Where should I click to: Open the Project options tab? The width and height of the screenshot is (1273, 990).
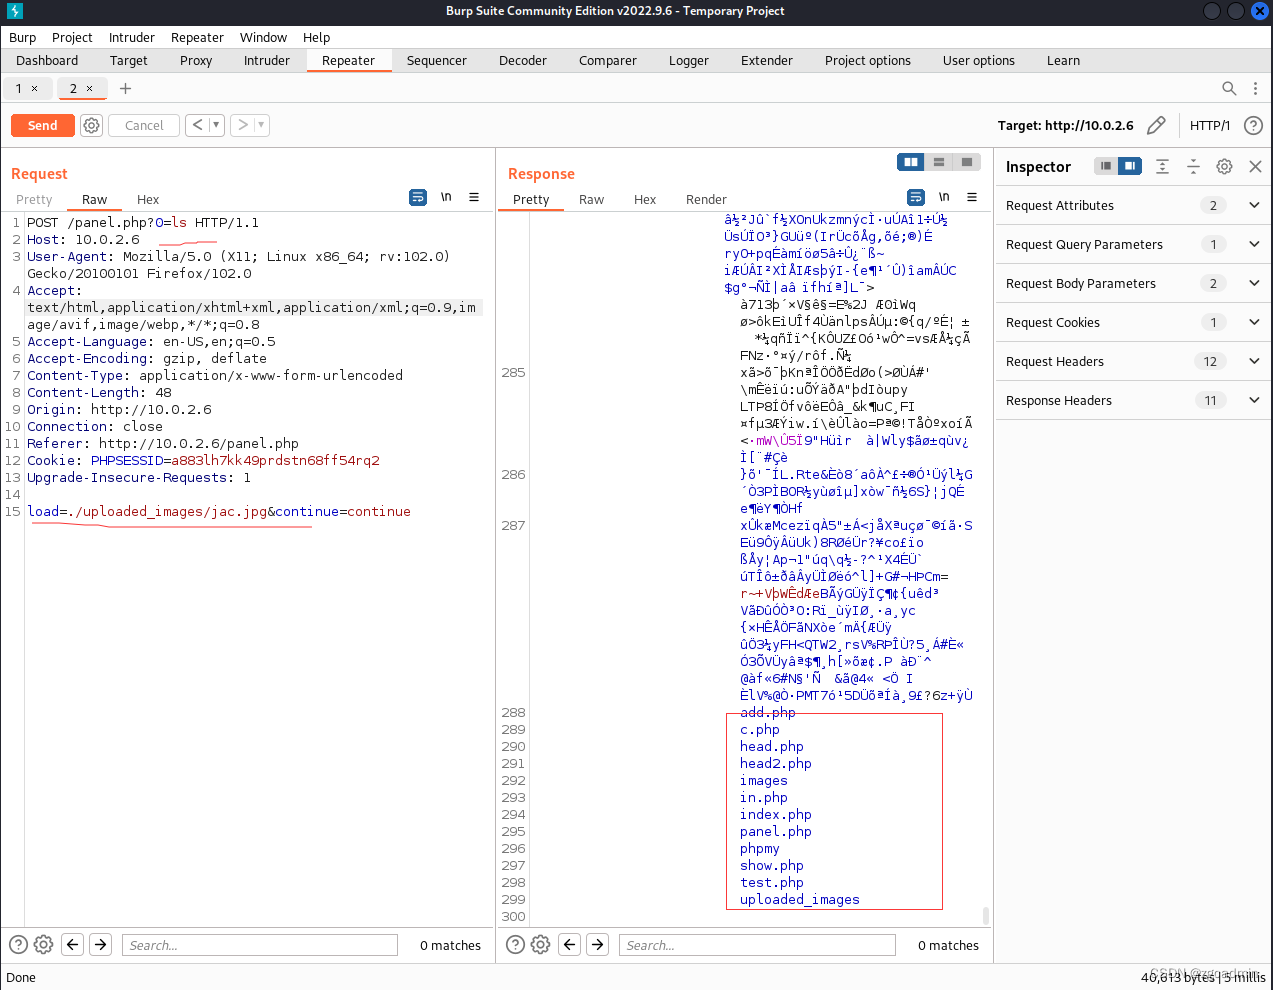pyautogui.click(x=868, y=60)
